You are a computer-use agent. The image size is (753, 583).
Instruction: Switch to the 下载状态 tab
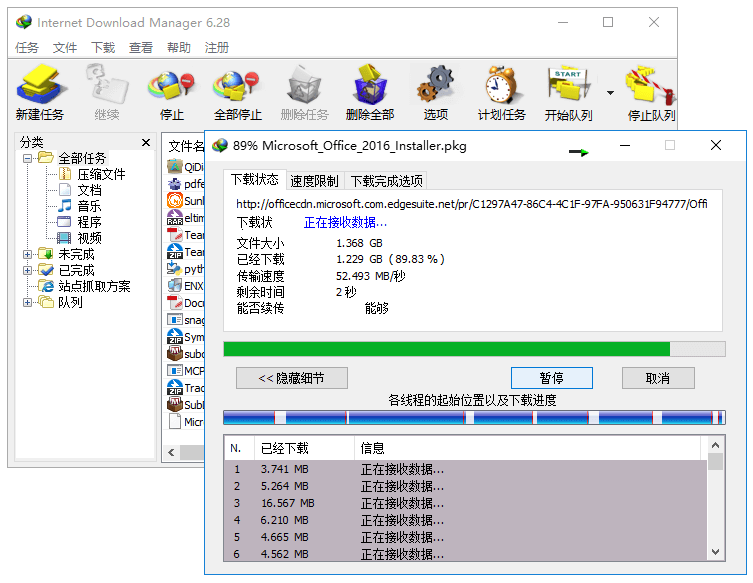(x=255, y=180)
